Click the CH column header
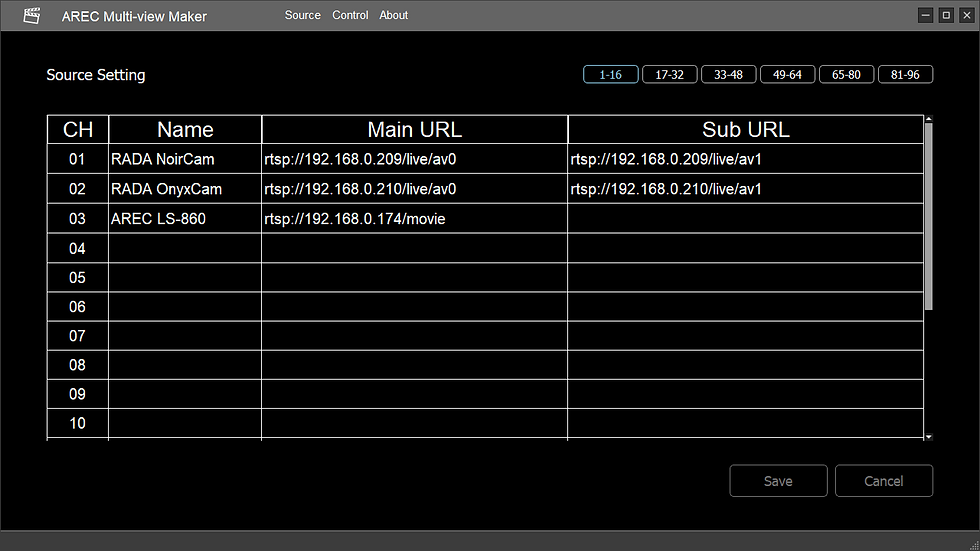The width and height of the screenshot is (980, 551). coord(78,129)
